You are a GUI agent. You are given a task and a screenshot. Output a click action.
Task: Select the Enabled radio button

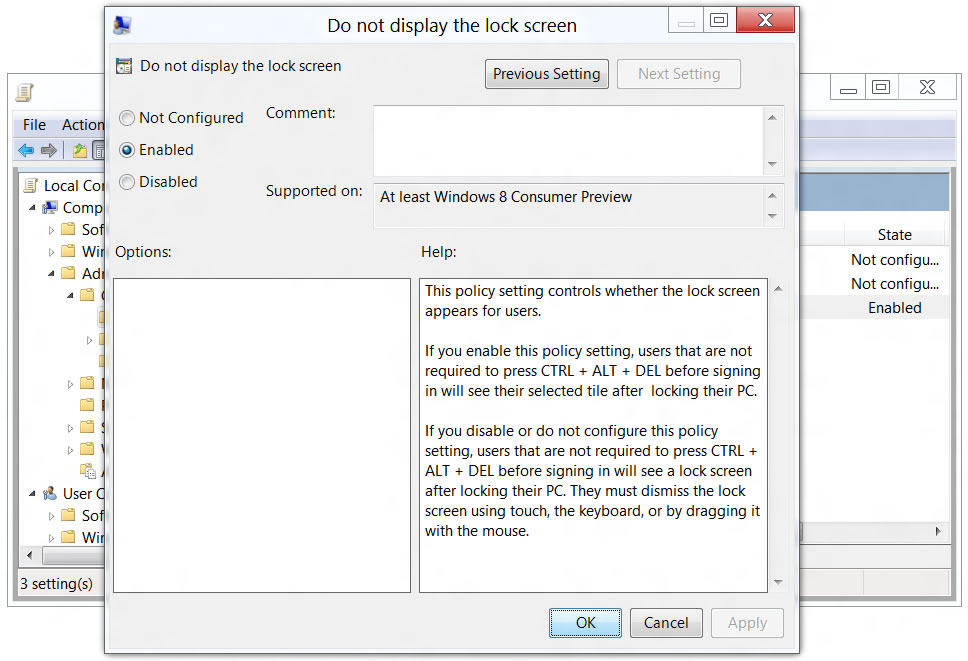[127, 150]
